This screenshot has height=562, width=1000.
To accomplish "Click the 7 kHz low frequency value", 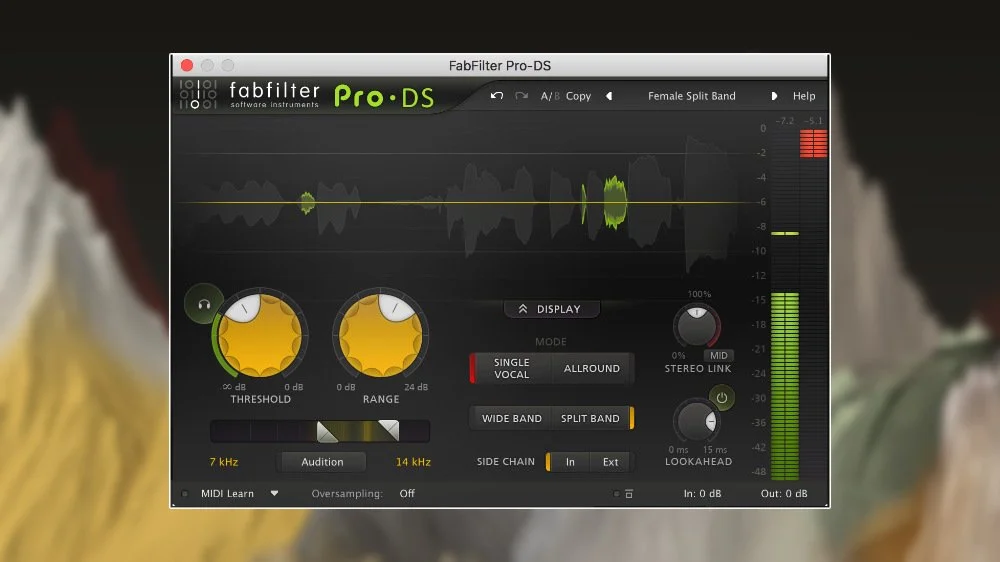I will point(224,462).
